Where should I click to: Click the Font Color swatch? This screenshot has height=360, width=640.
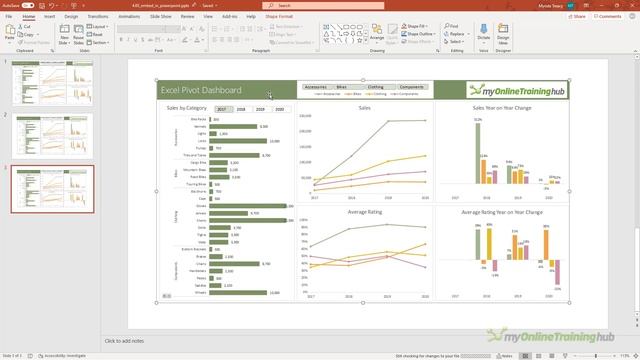tap(197, 40)
